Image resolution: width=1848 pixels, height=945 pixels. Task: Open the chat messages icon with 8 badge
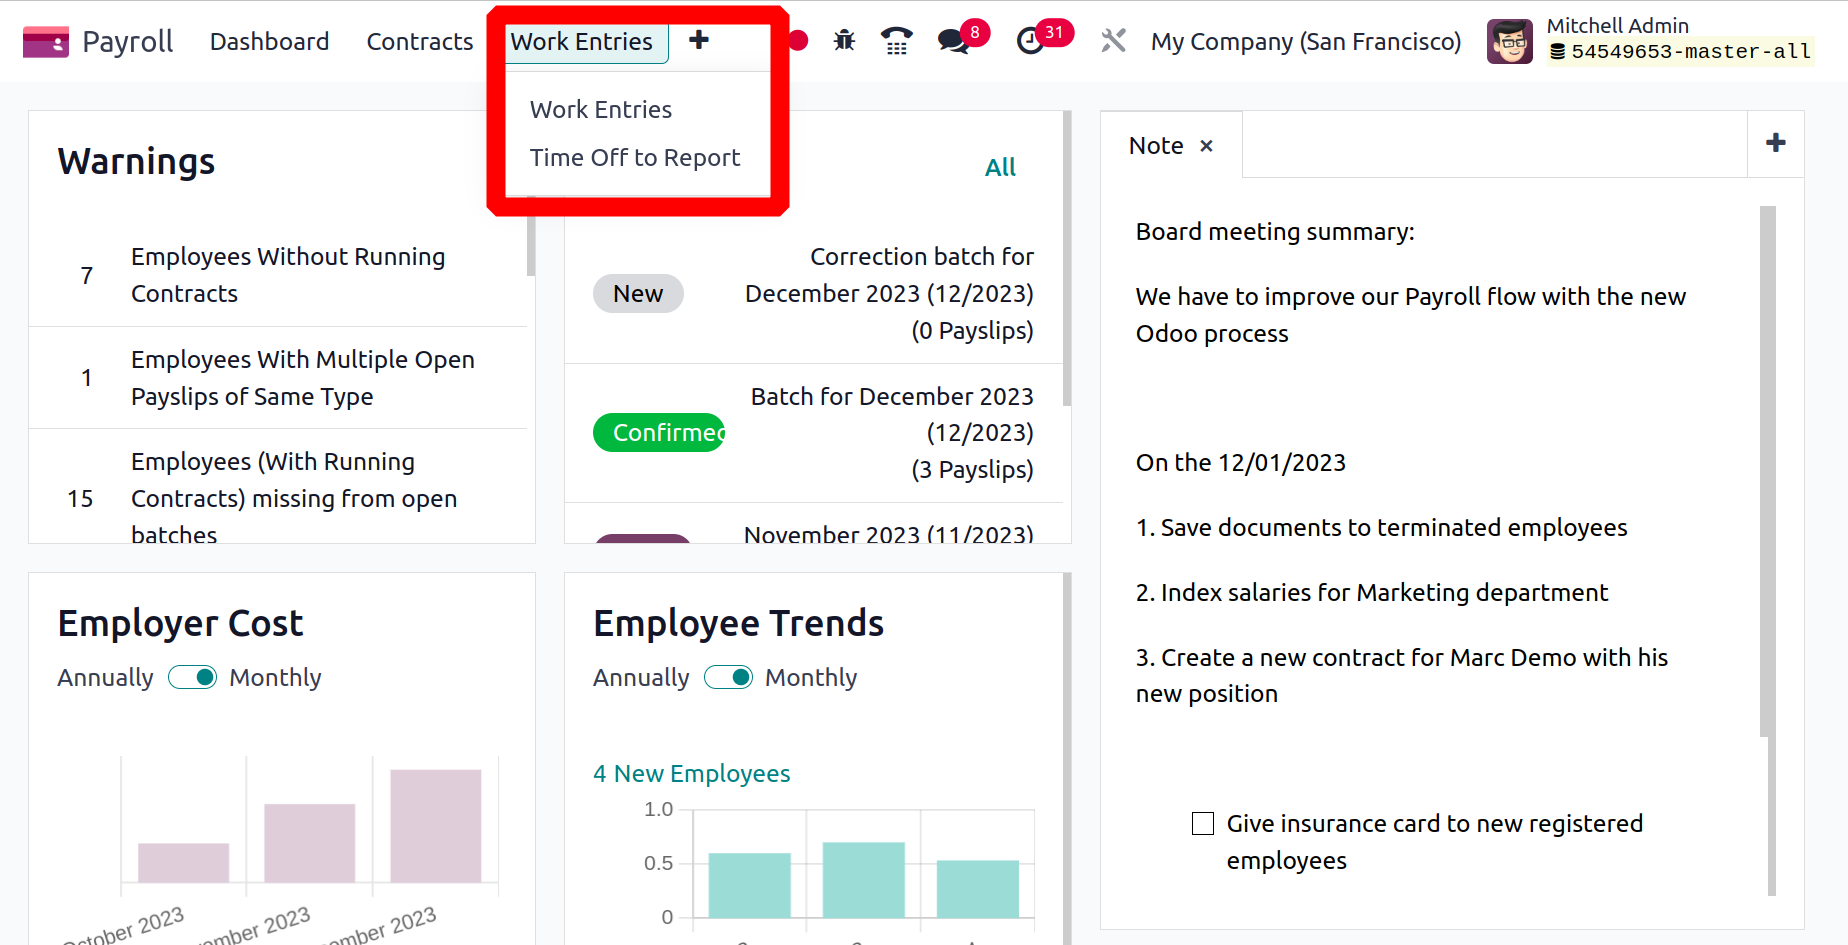tap(953, 41)
